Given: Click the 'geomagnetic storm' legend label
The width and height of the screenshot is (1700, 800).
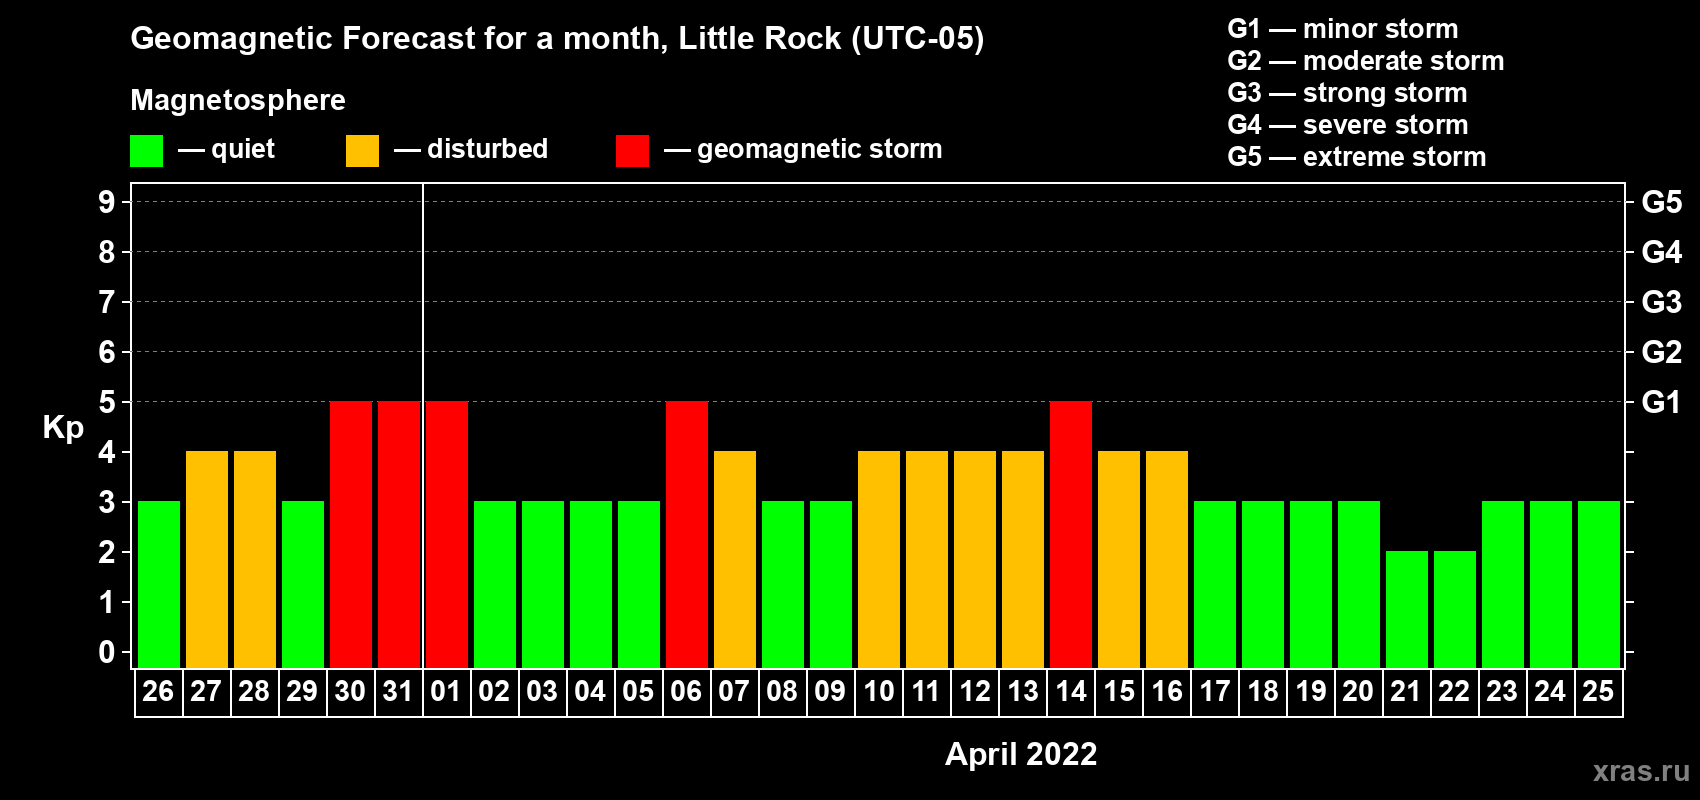Looking at the screenshot, I should point(819,149).
